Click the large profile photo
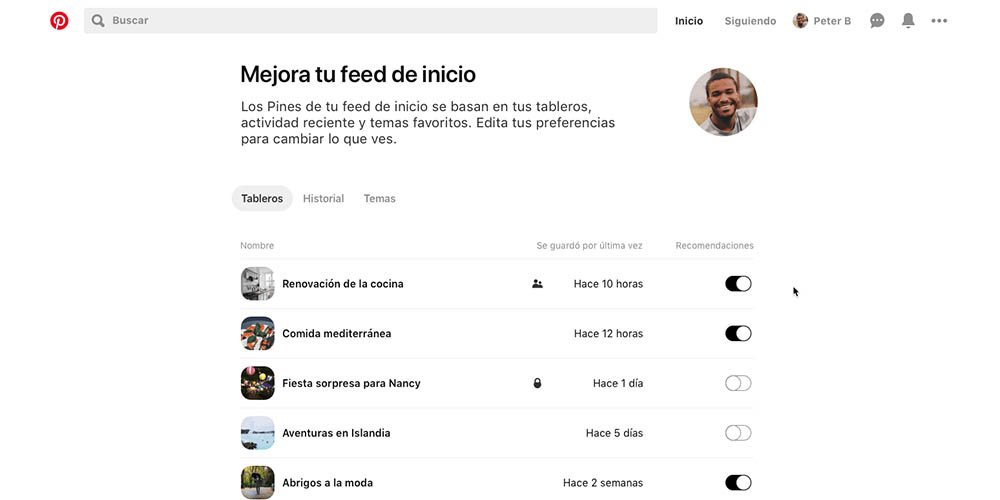 pos(723,102)
